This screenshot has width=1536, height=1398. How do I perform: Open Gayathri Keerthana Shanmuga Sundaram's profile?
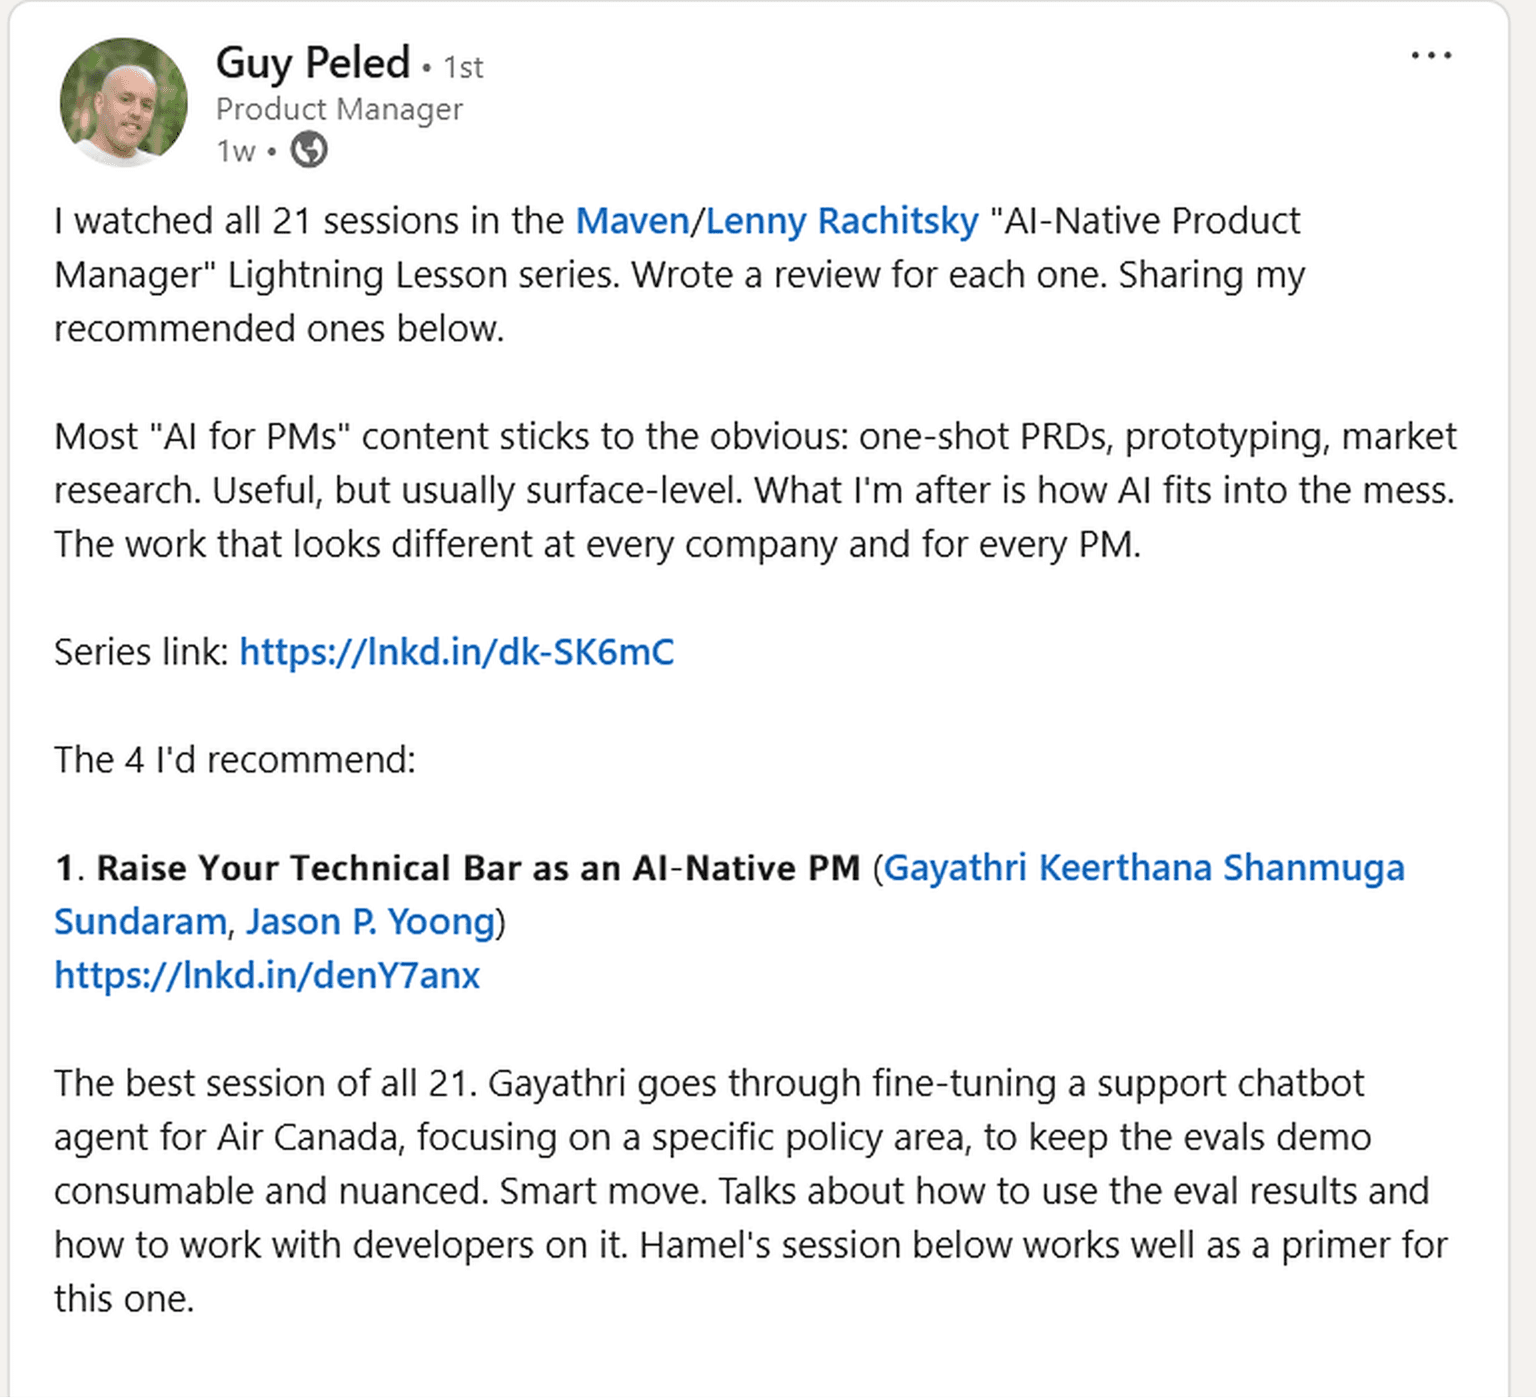tap(1143, 868)
